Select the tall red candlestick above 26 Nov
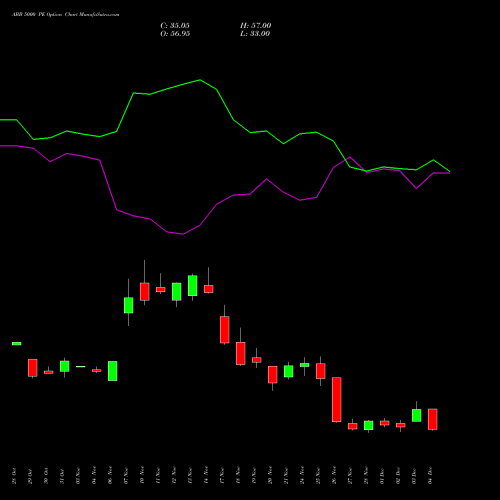Image resolution: width=500 pixels, height=500 pixels. (337, 400)
